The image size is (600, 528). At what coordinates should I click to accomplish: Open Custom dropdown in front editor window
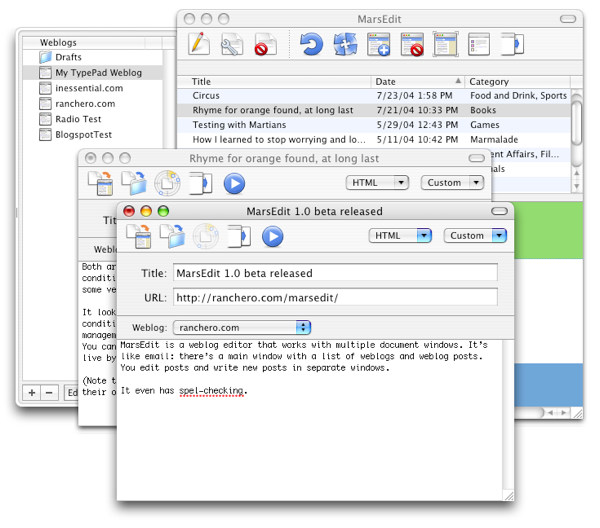coord(476,236)
